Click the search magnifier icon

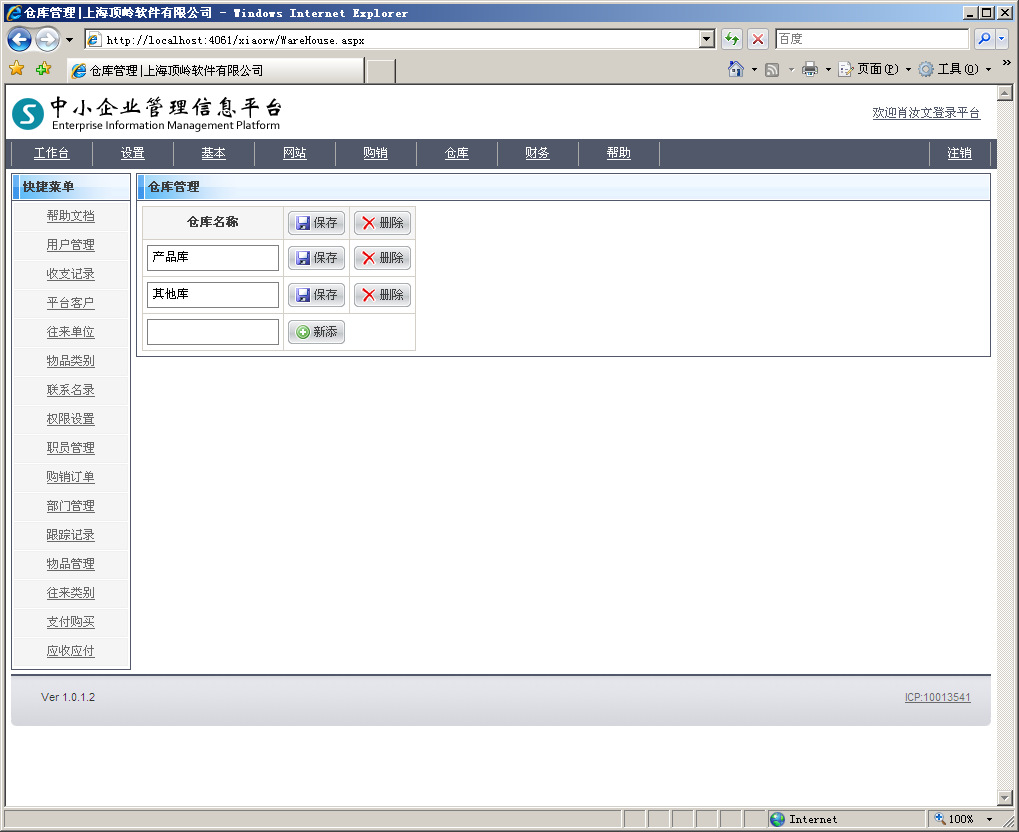pyautogui.click(x=984, y=40)
